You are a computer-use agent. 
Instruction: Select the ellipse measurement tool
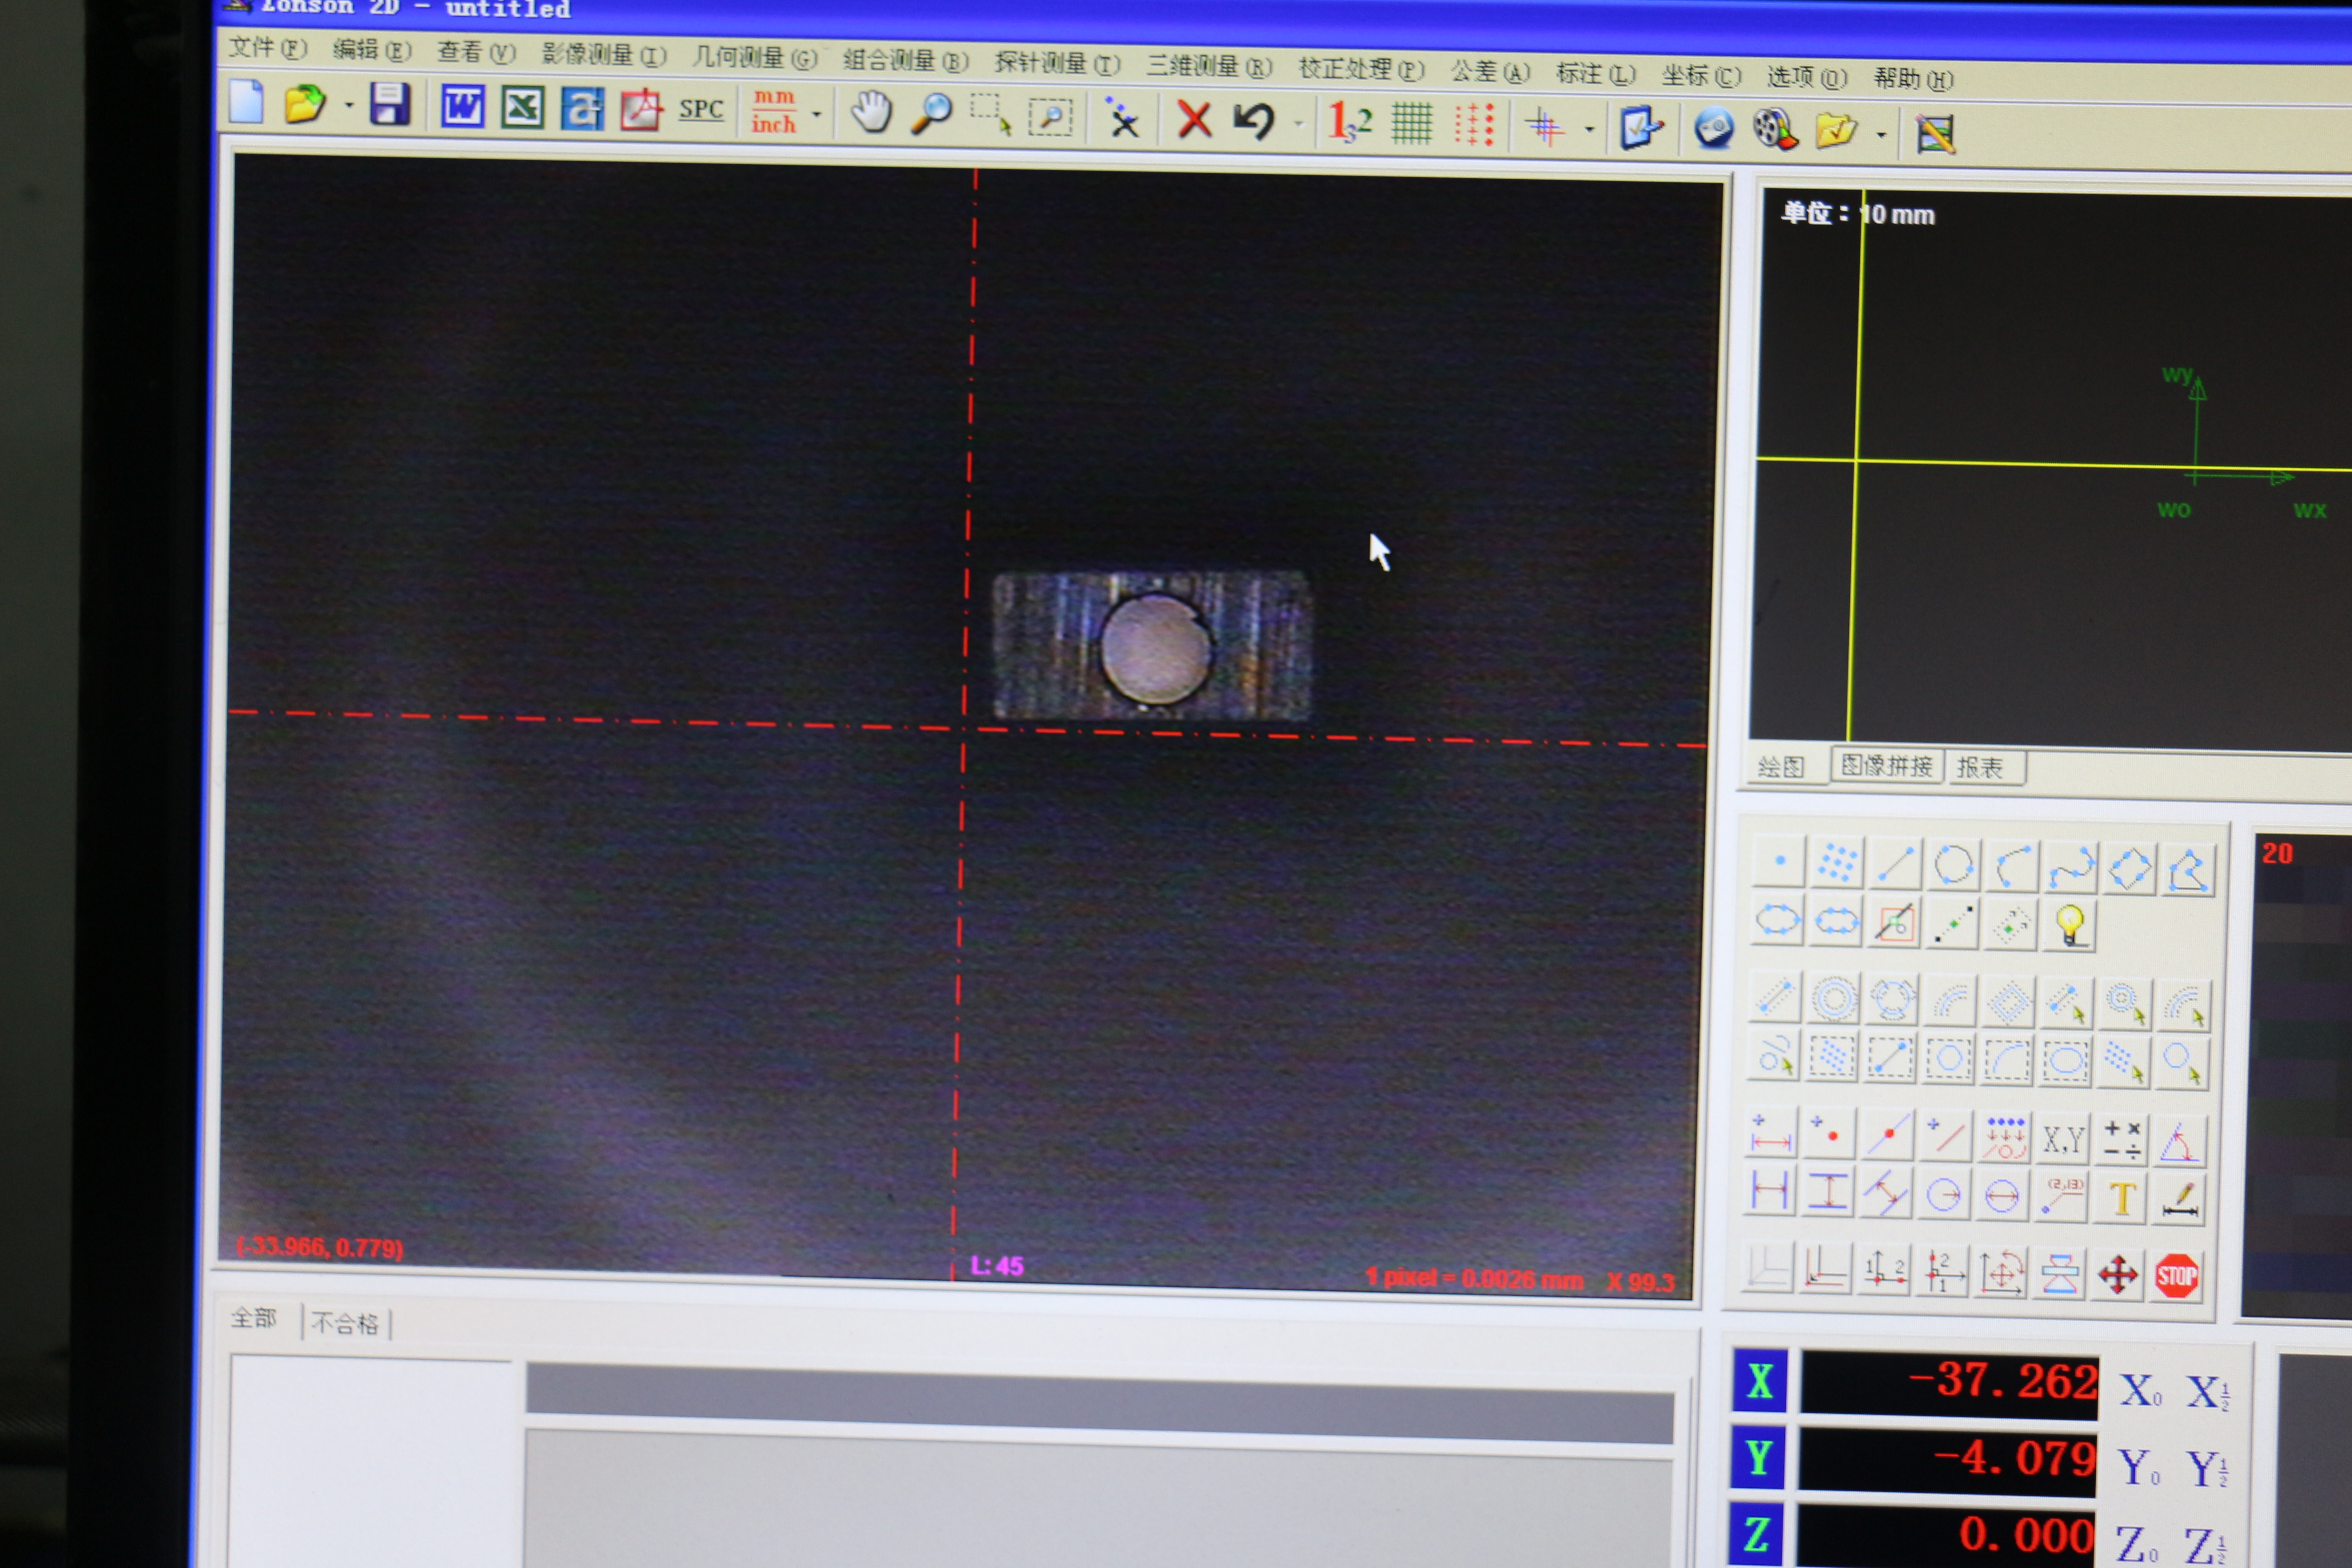(x=1778, y=919)
